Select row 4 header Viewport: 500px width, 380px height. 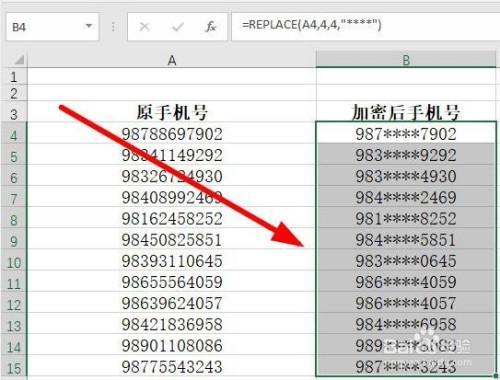click(14, 134)
